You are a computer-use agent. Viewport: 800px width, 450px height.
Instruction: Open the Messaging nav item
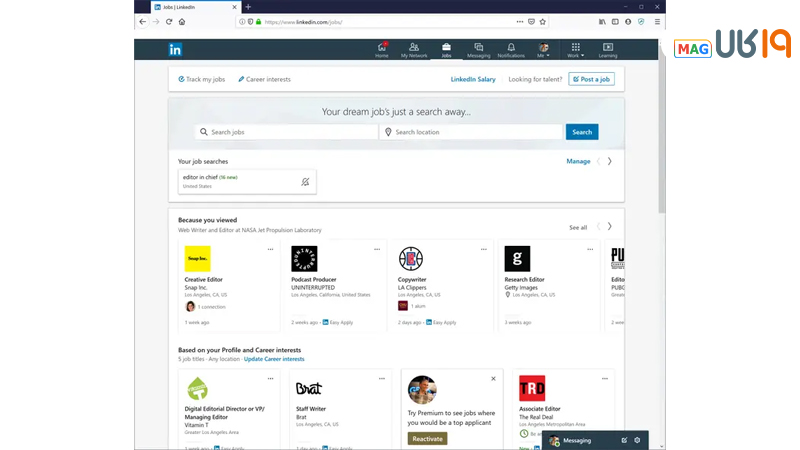point(479,50)
